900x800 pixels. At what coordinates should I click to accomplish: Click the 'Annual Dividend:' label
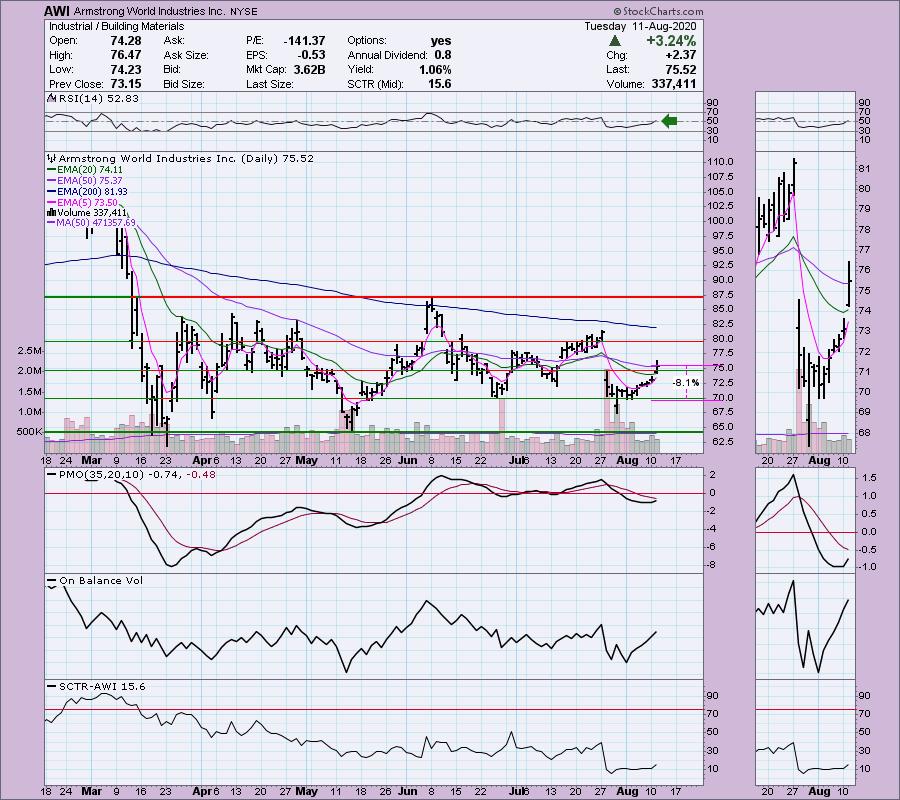(387, 55)
